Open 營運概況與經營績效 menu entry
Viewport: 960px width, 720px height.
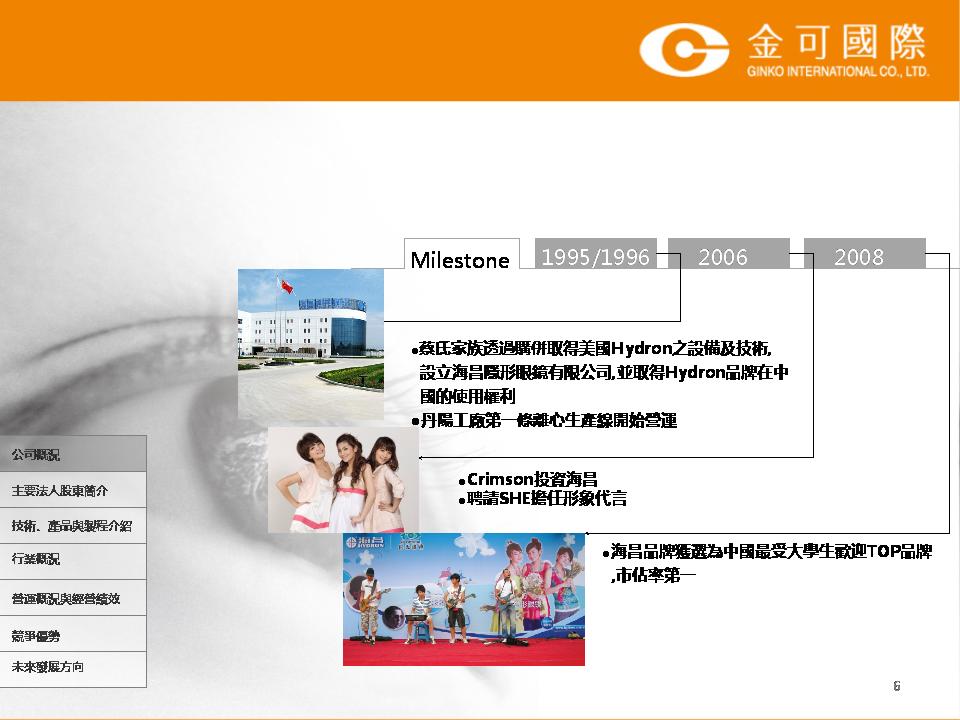coord(73,598)
